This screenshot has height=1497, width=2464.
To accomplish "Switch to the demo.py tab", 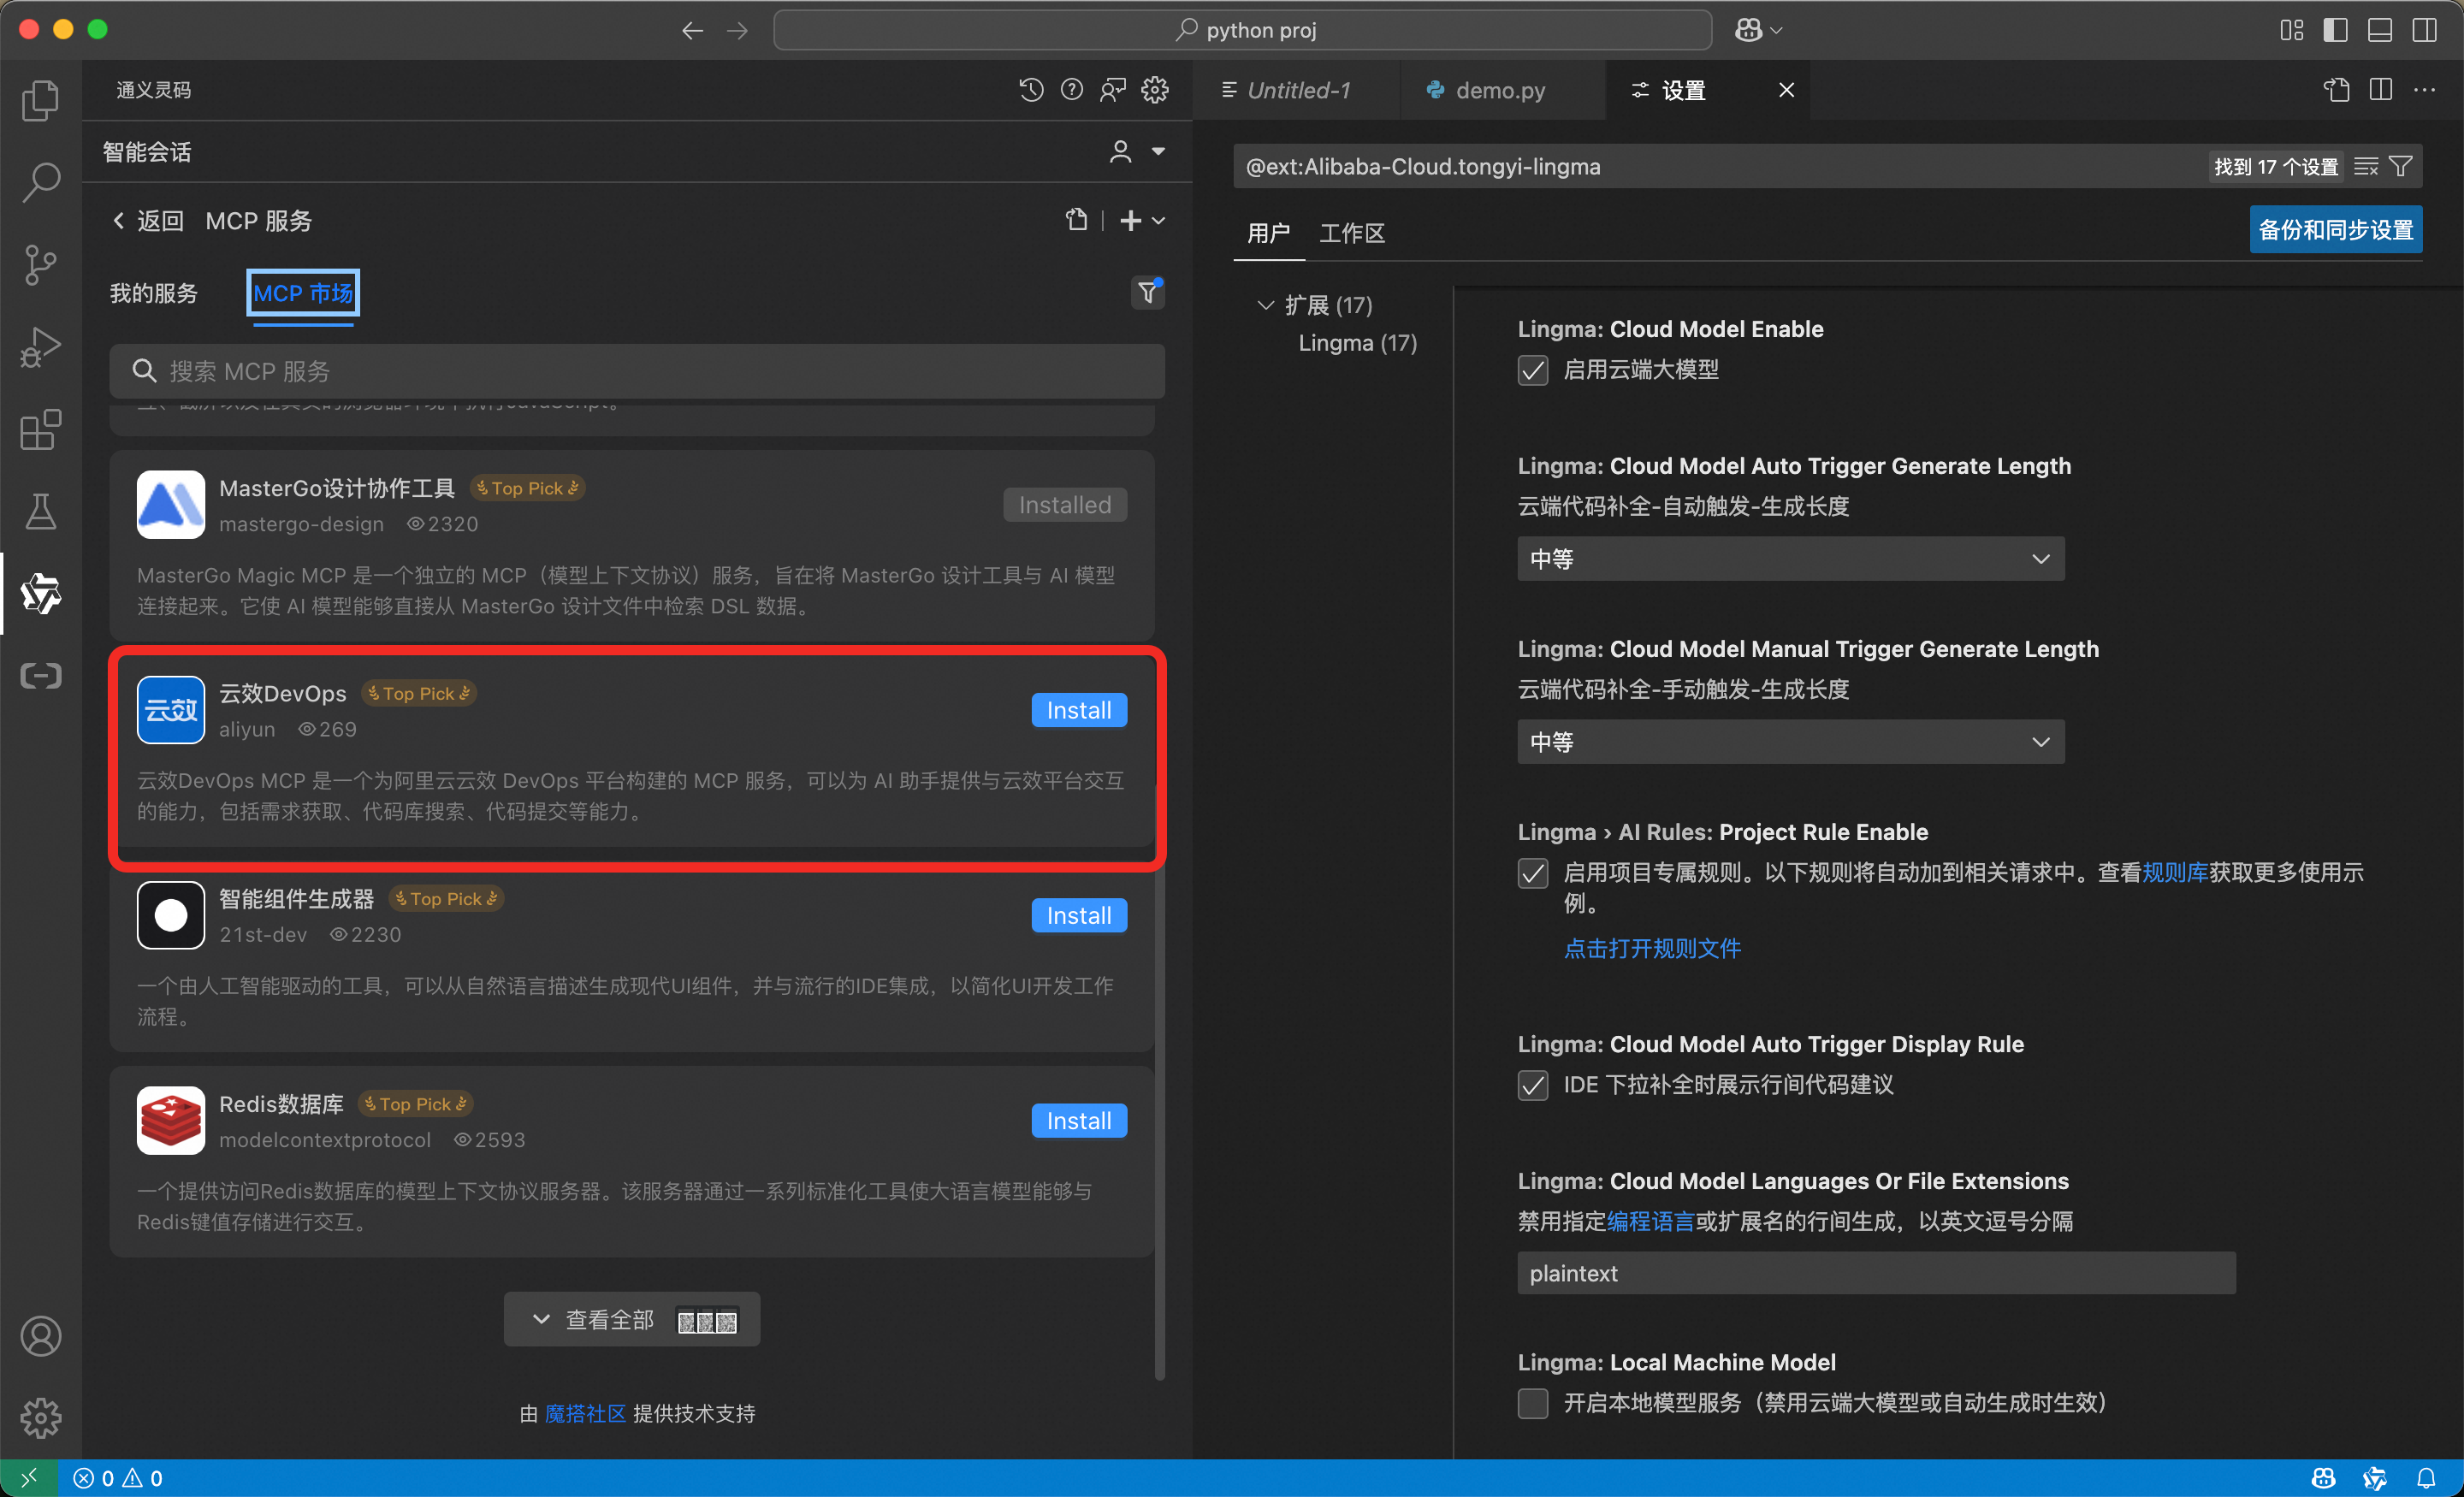I will tap(1498, 89).
